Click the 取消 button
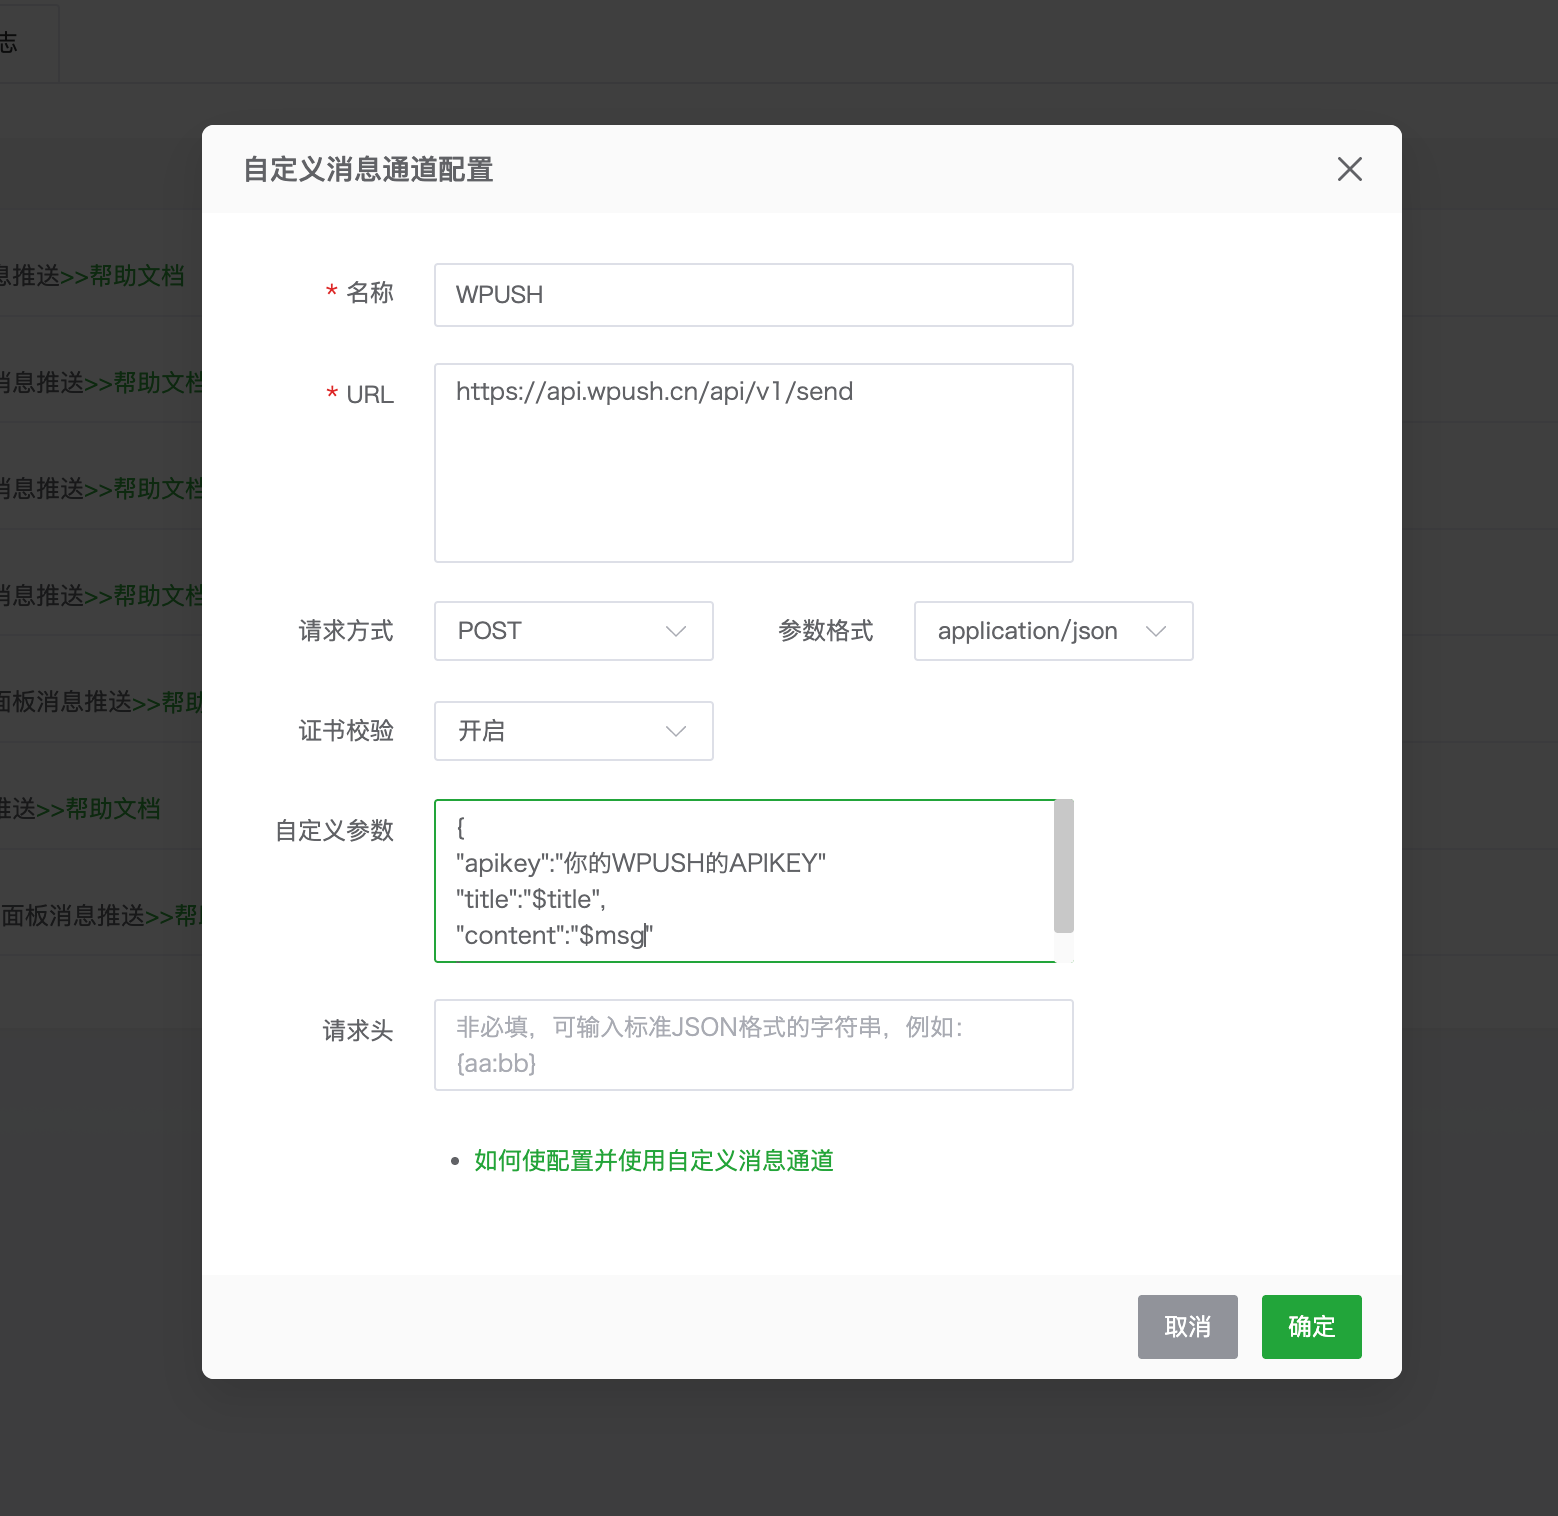 pos(1188,1327)
